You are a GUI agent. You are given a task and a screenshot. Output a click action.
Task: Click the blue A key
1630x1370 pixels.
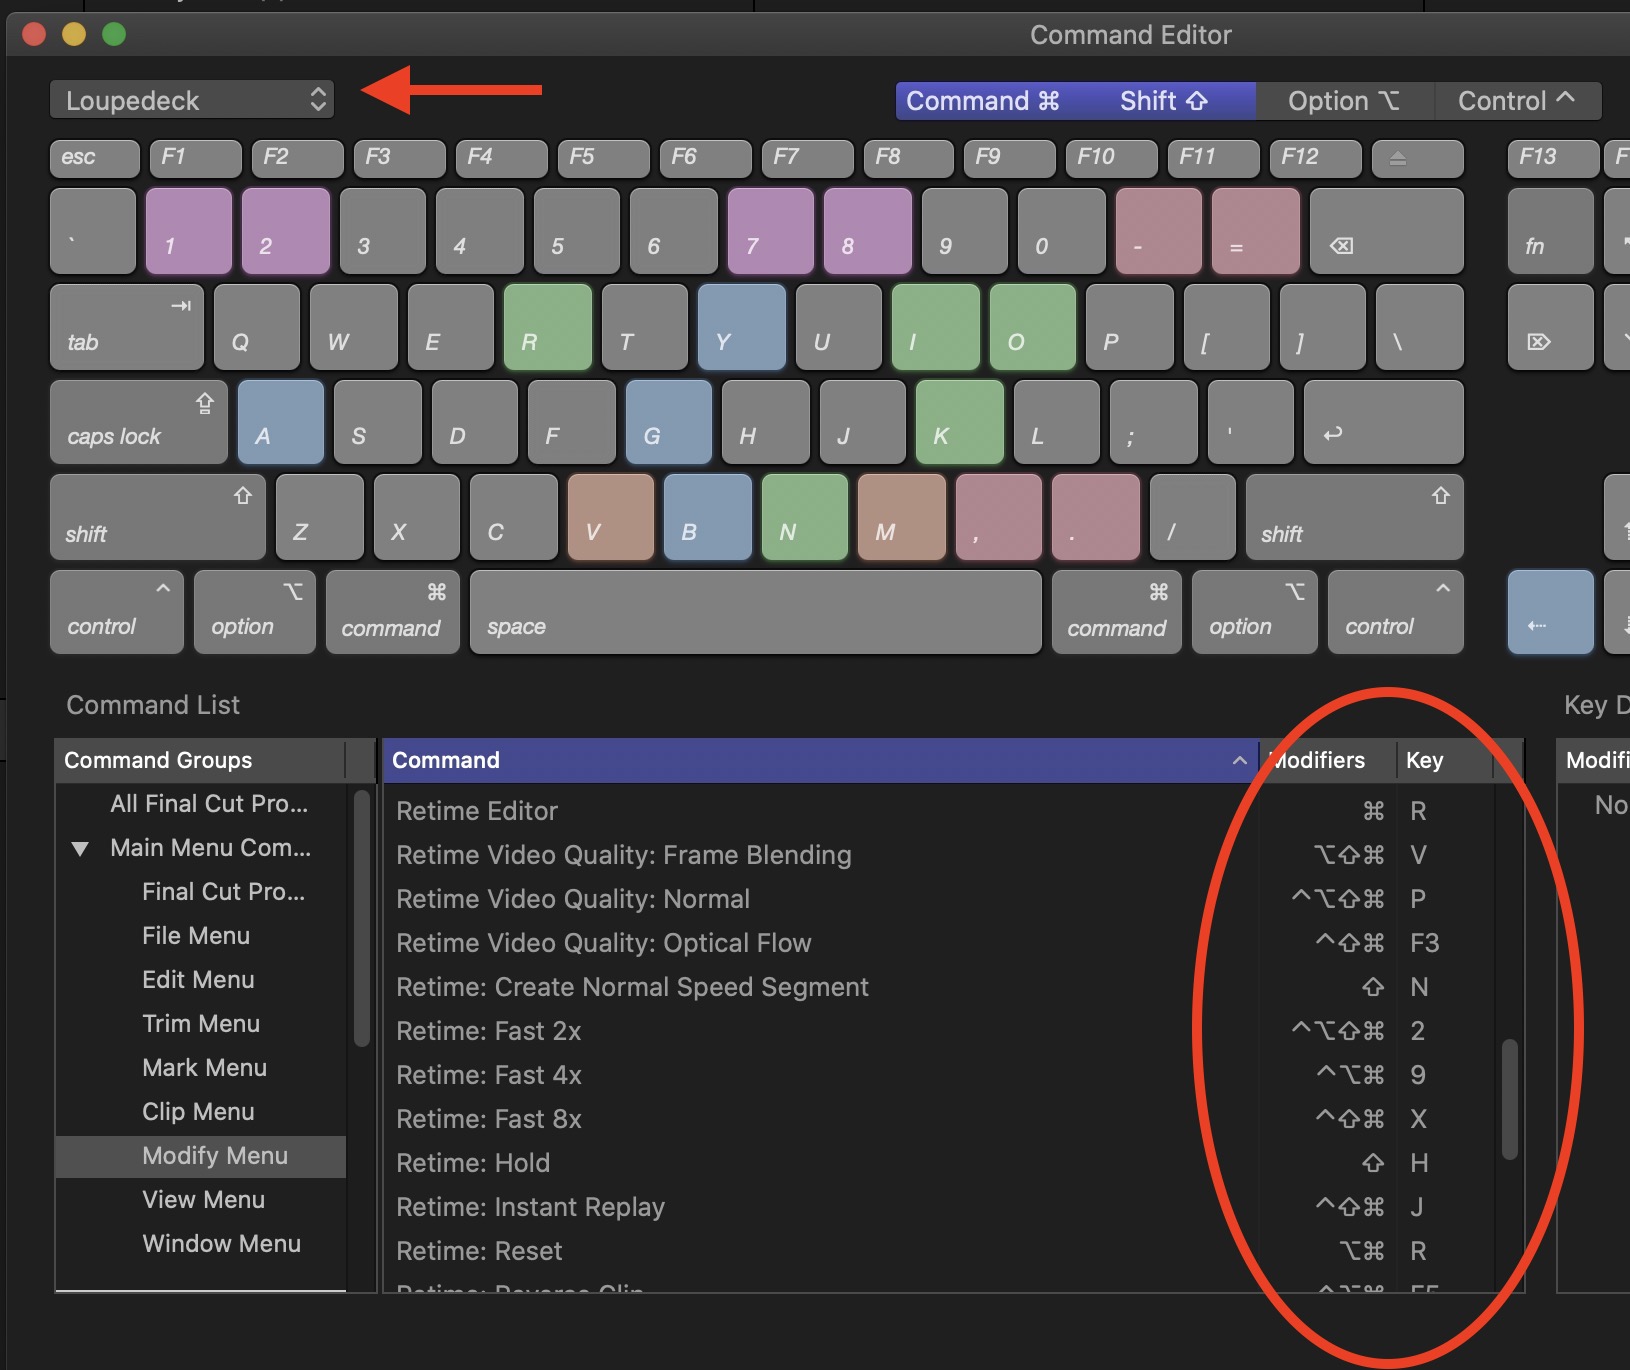pos(281,422)
